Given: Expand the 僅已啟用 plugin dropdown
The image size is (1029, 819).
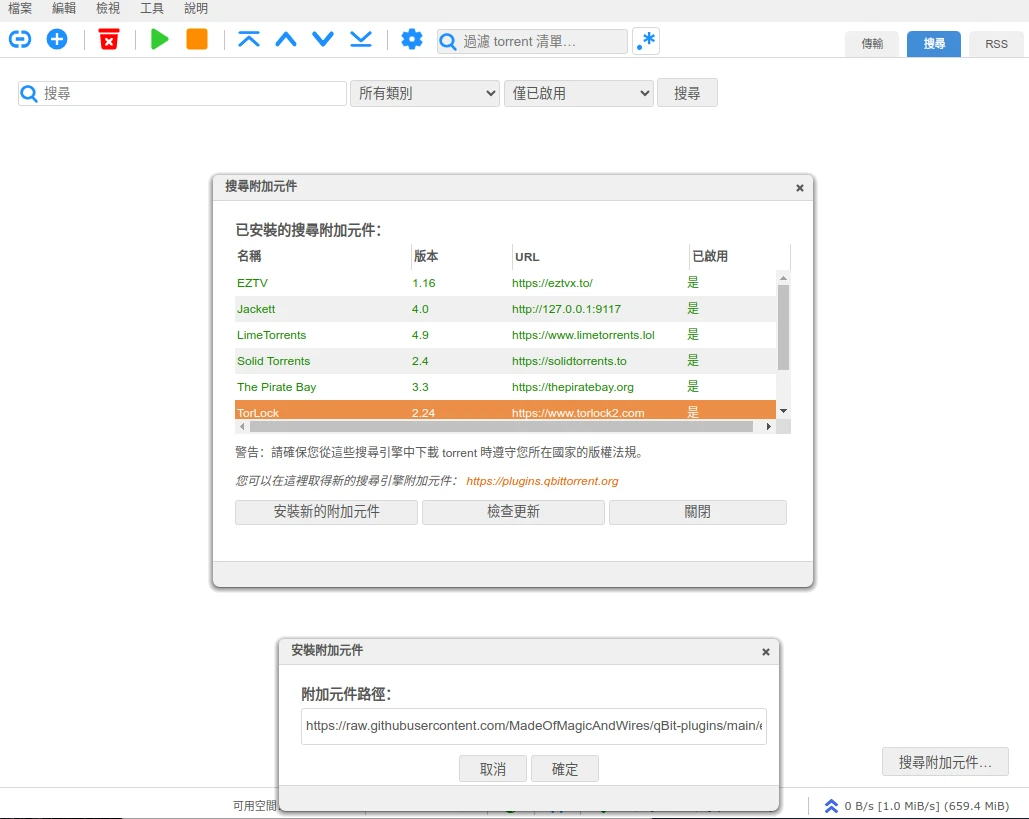Looking at the screenshot, I should 579,93.
